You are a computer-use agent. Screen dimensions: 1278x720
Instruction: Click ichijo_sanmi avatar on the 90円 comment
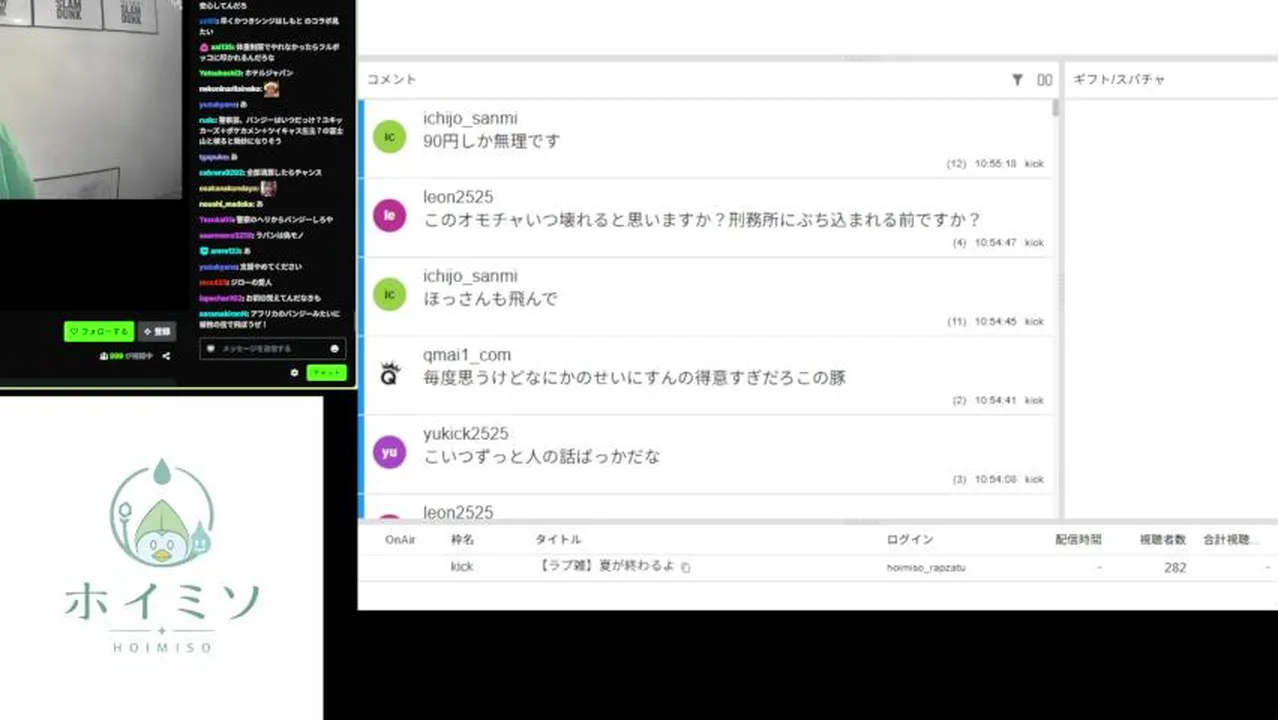click(389, 137)
